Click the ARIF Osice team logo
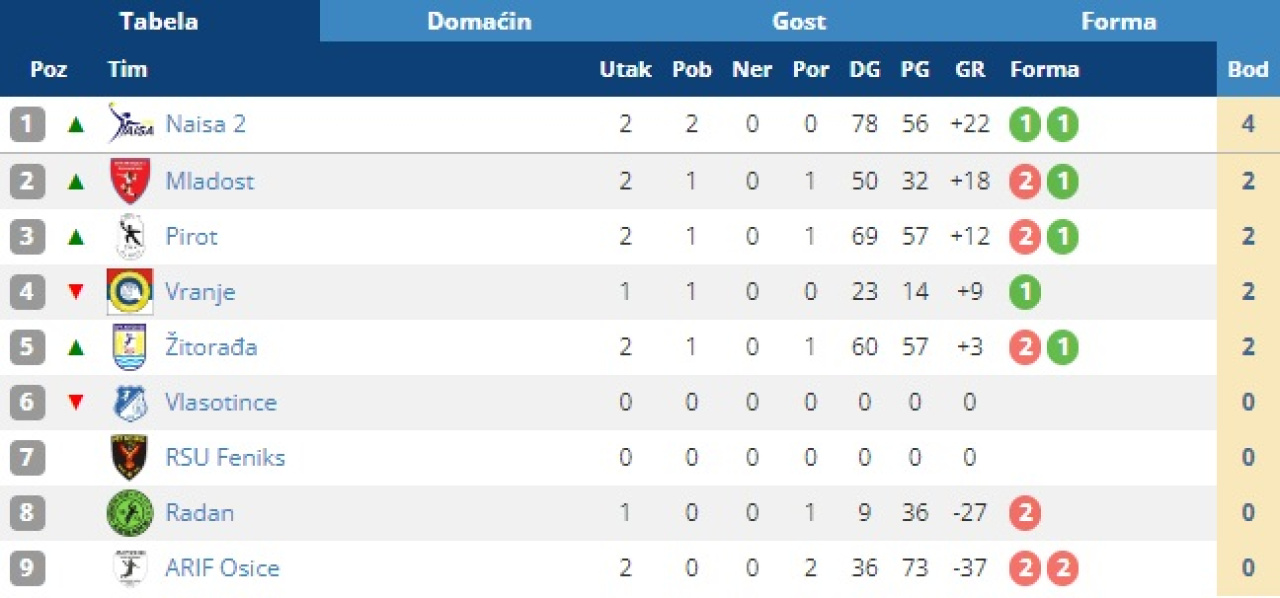Viewport: 1280px width, 598px height. 130,568
